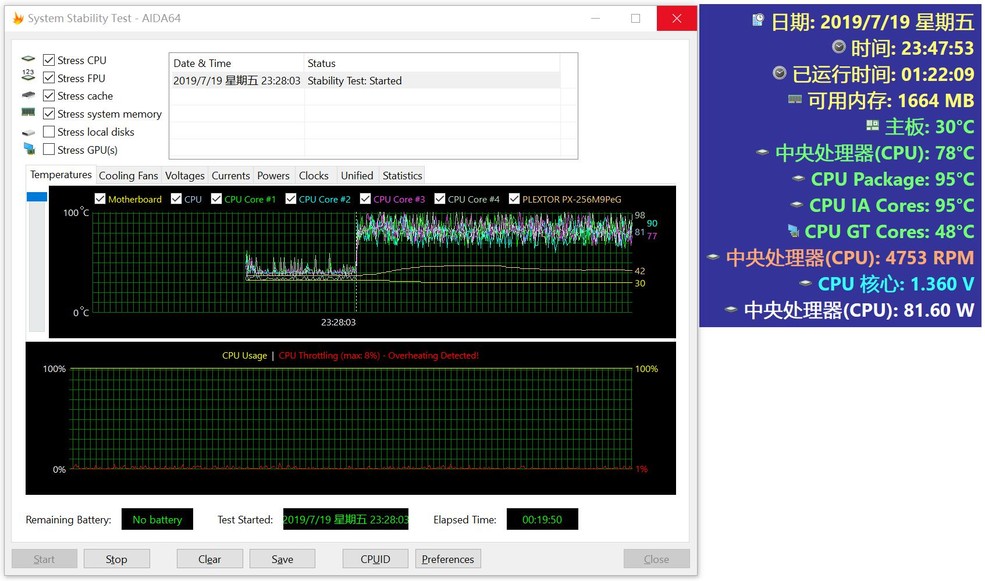985x581 pixels.
Task: Click the GPU icon beside CPU GT Cores: 48°C
Action: coord(793,231)
